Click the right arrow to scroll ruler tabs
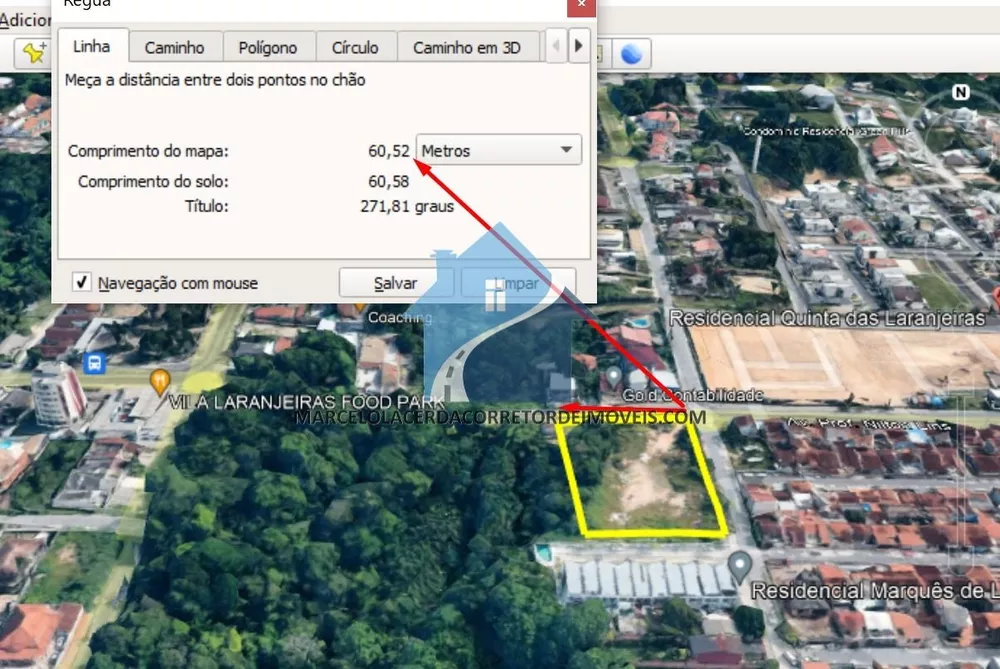The image size is (1000, 669). pyautogui.click(x=580, y=46)
